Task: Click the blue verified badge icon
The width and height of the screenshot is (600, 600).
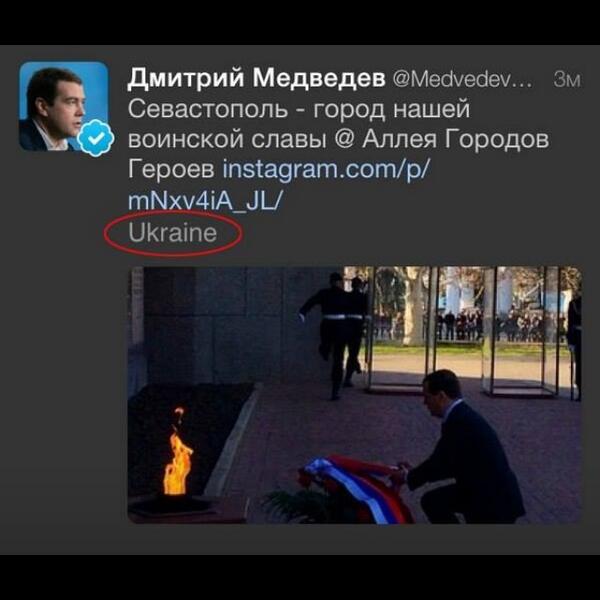Action: point(95,138)
